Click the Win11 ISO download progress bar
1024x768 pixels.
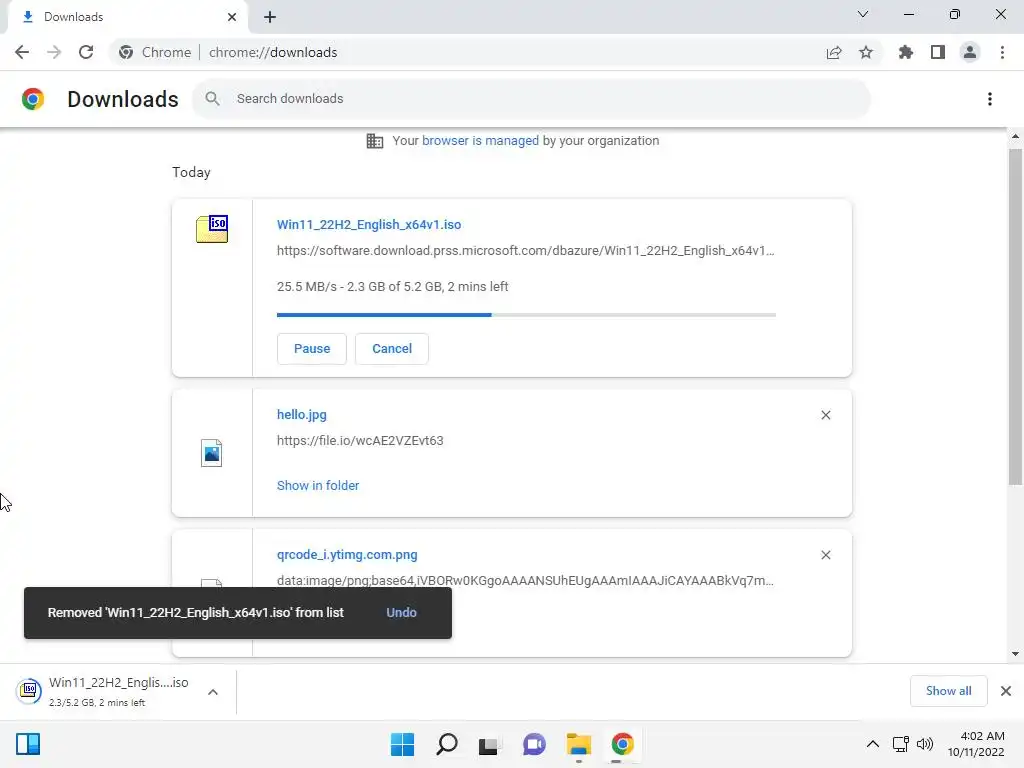(x=526, y=315)
